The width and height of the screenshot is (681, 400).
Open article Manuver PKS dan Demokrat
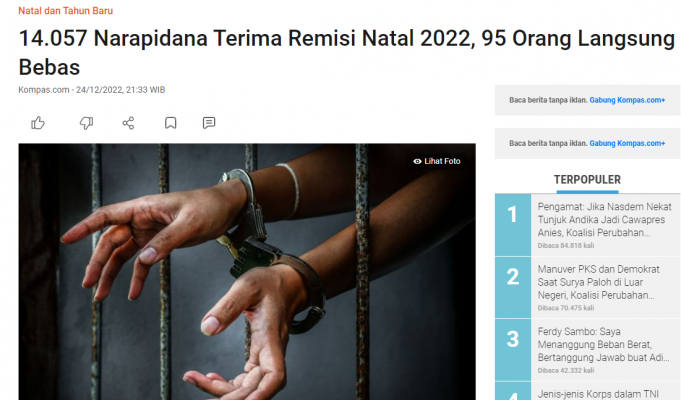(598, 282)
